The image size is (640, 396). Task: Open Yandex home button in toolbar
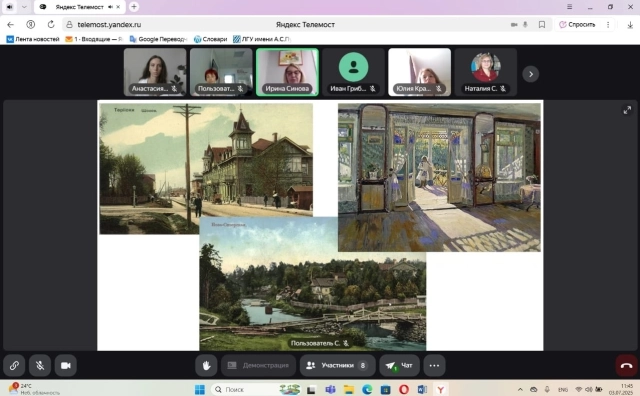coord(31,24)
